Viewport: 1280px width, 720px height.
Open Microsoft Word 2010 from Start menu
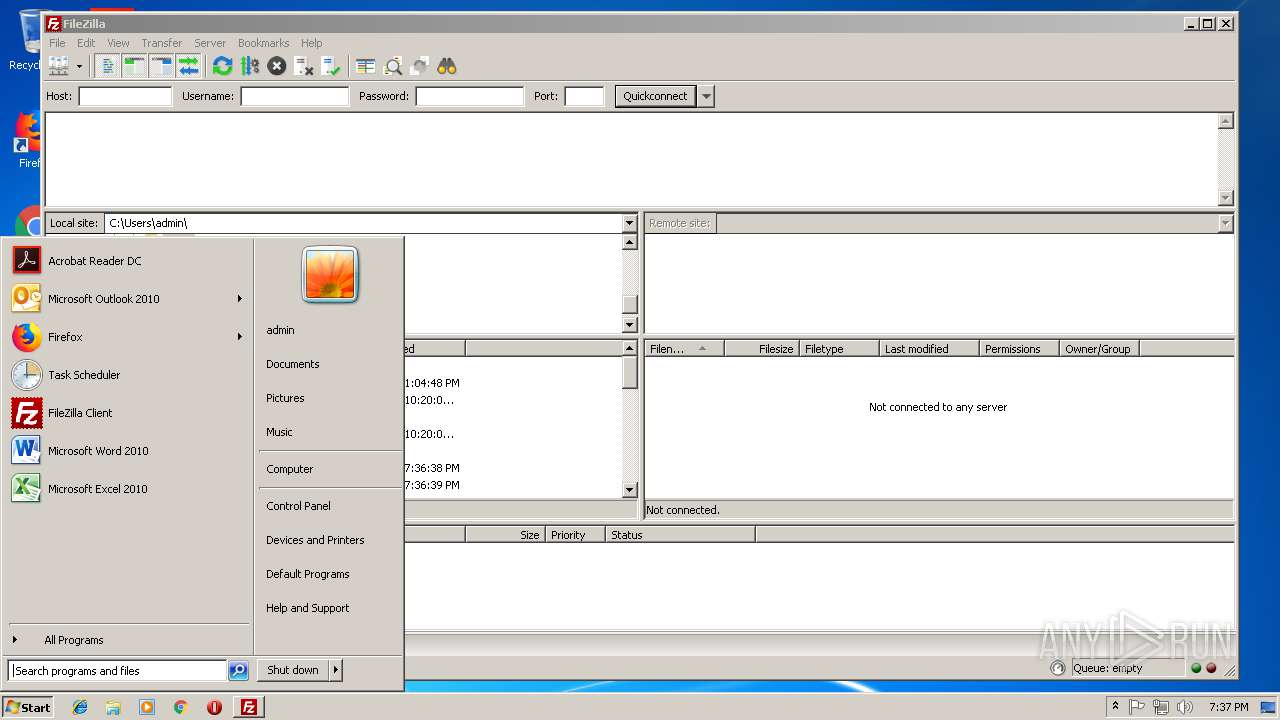click(x=128, y=451)
